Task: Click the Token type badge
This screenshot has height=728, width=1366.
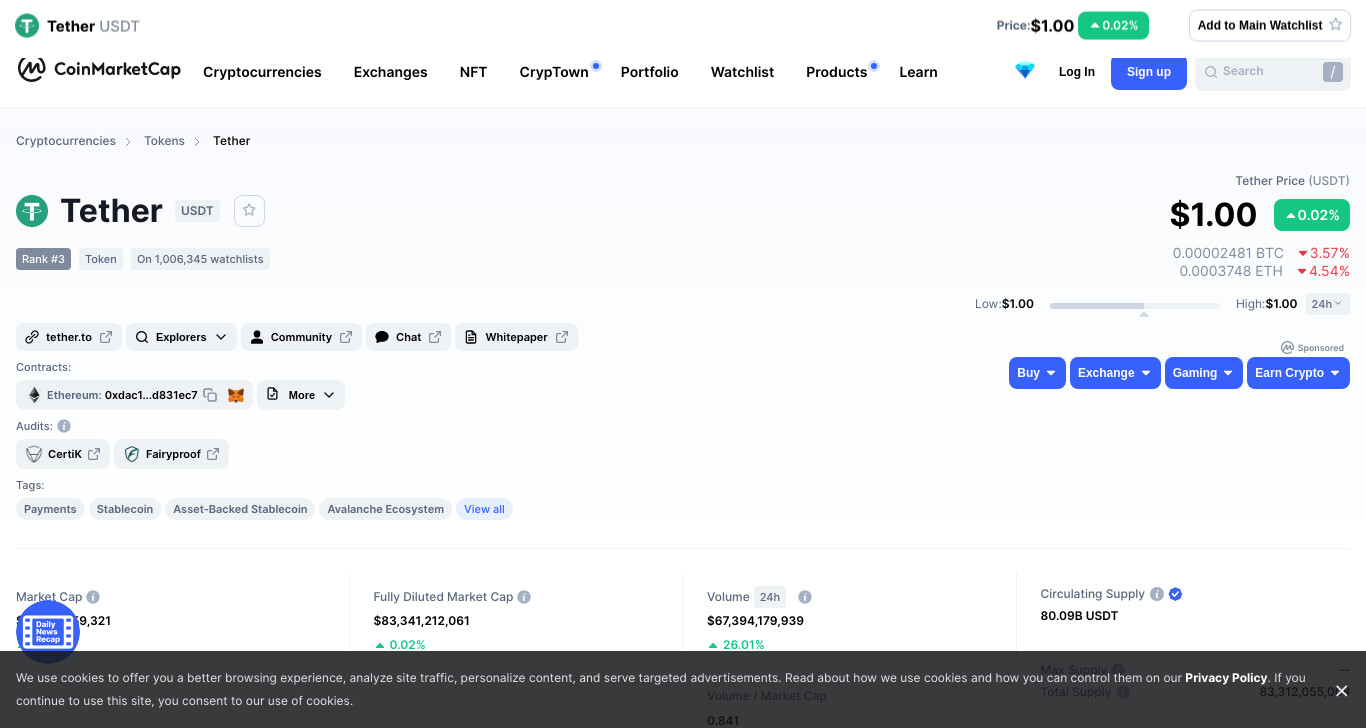Action: [x=101, y=259]
